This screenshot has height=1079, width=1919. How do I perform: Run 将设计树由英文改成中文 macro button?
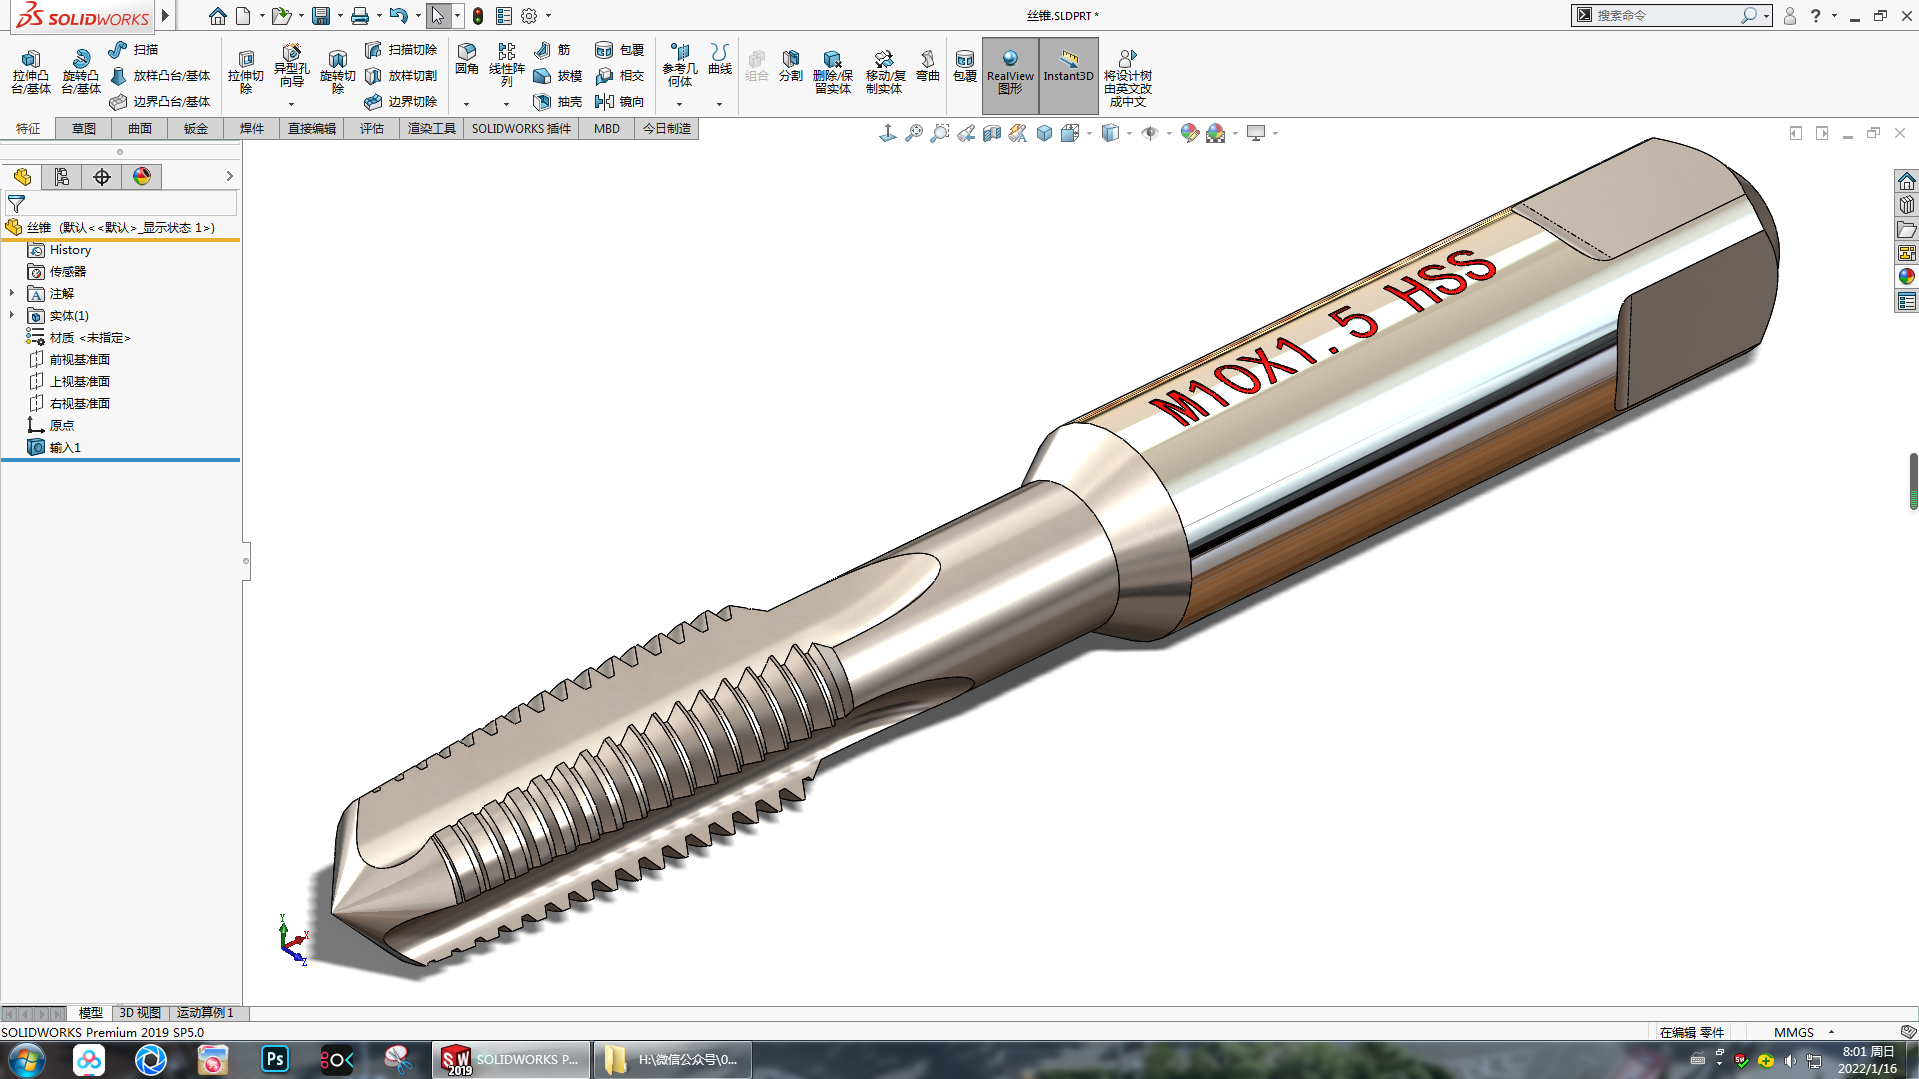pos(1127,78)
